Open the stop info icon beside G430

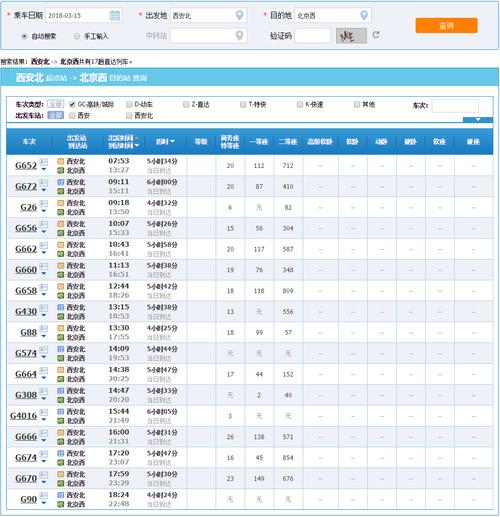(44, 308)
